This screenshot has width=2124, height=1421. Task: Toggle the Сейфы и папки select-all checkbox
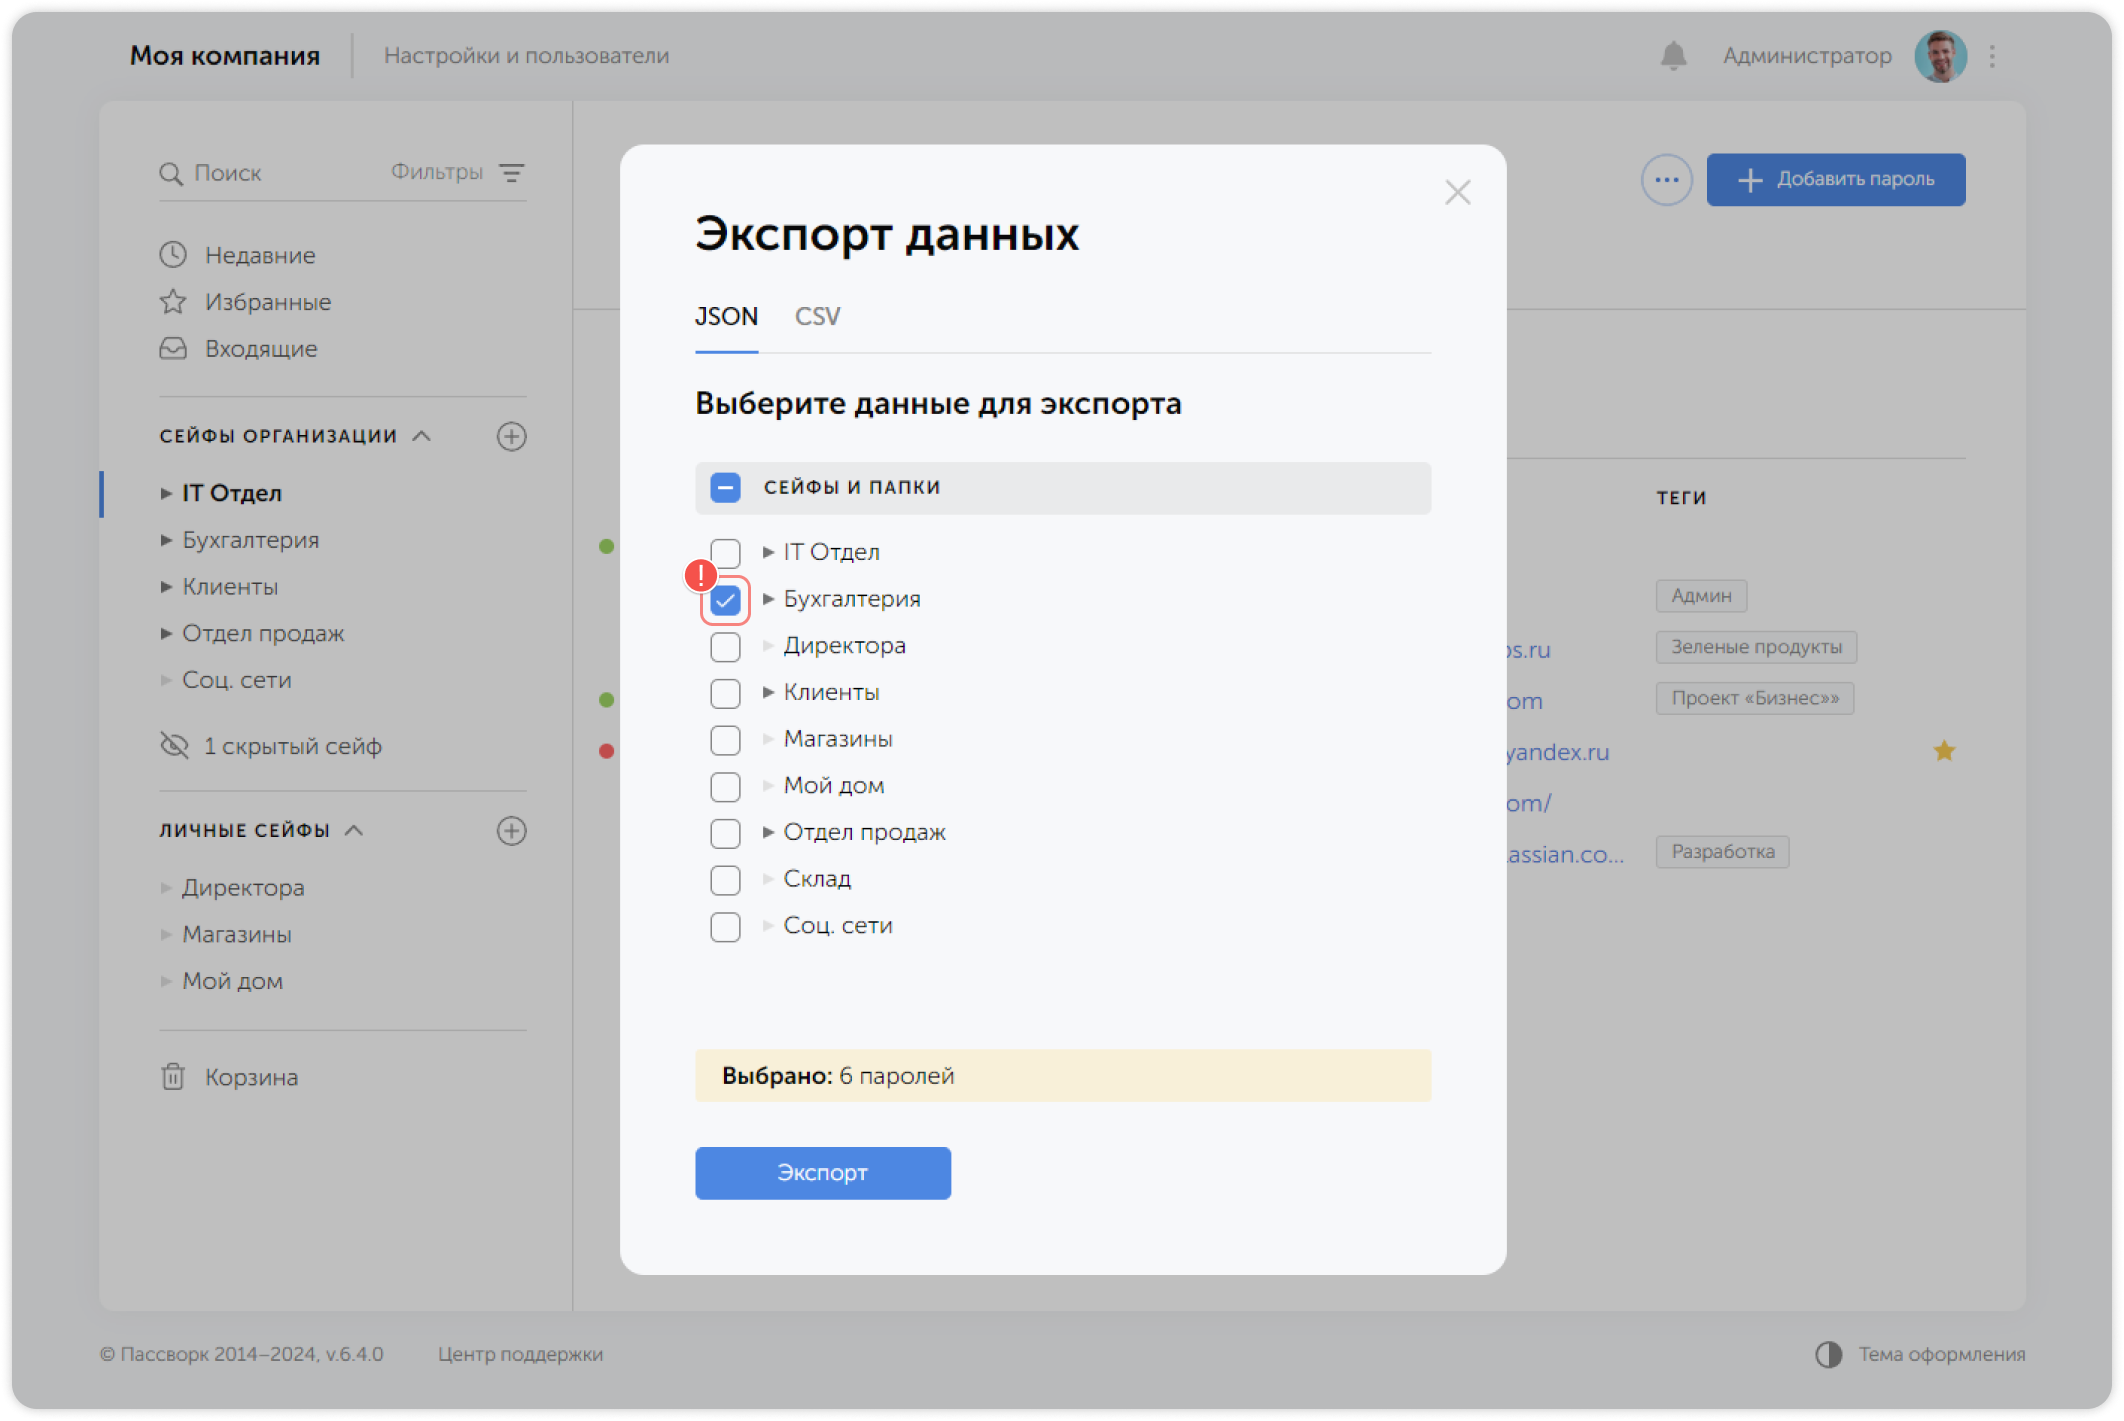(x=725, y=488)
